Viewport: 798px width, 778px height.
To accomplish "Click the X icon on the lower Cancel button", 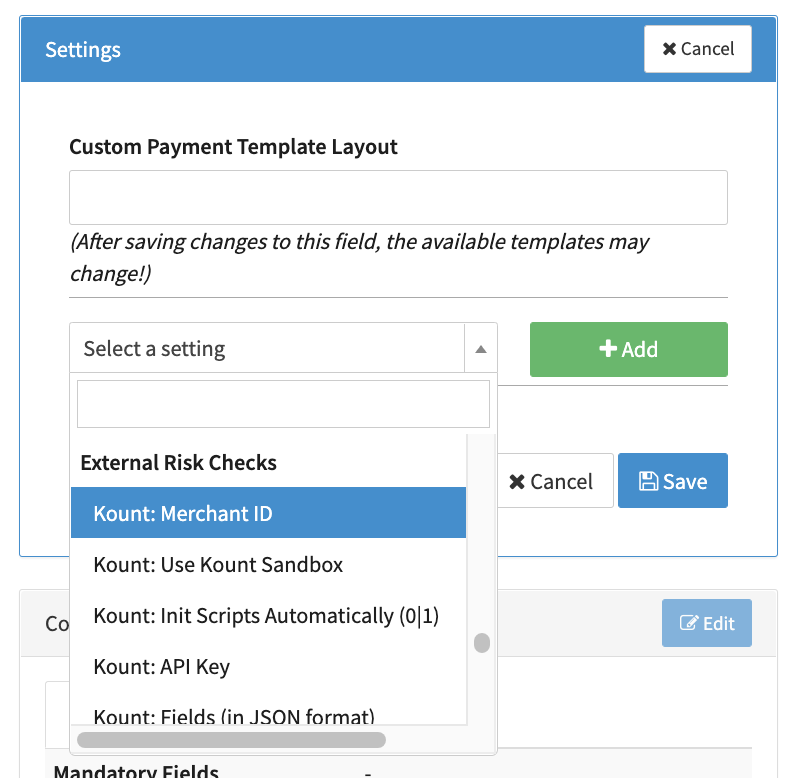I will click(x=517, y=482).
